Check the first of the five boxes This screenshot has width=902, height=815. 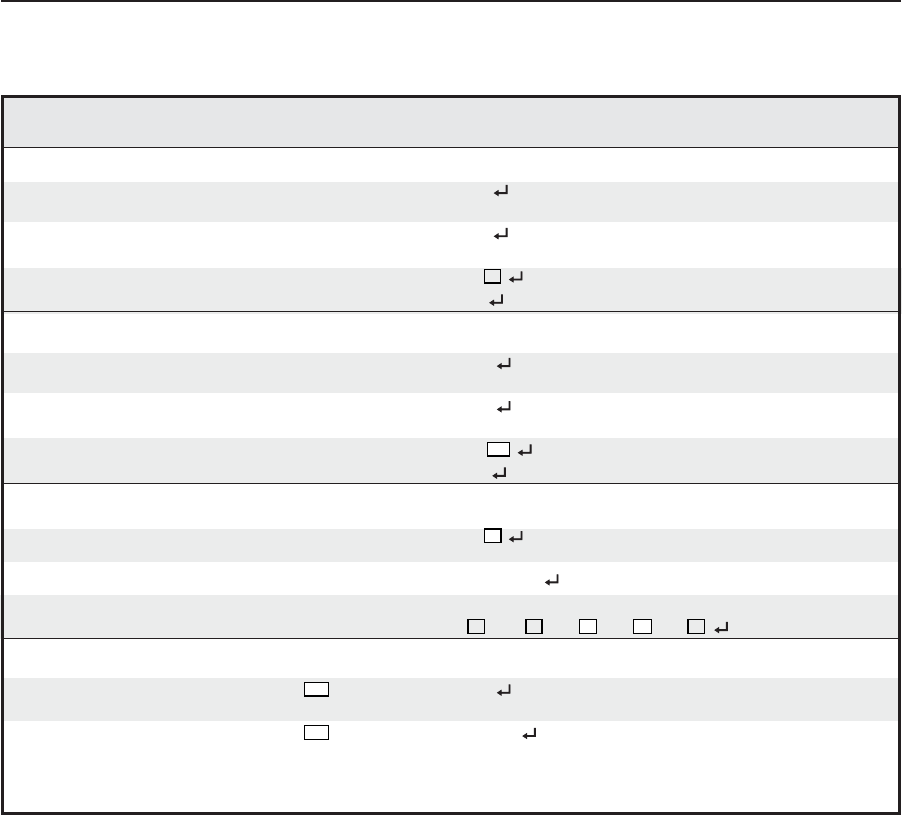(475, 628)
